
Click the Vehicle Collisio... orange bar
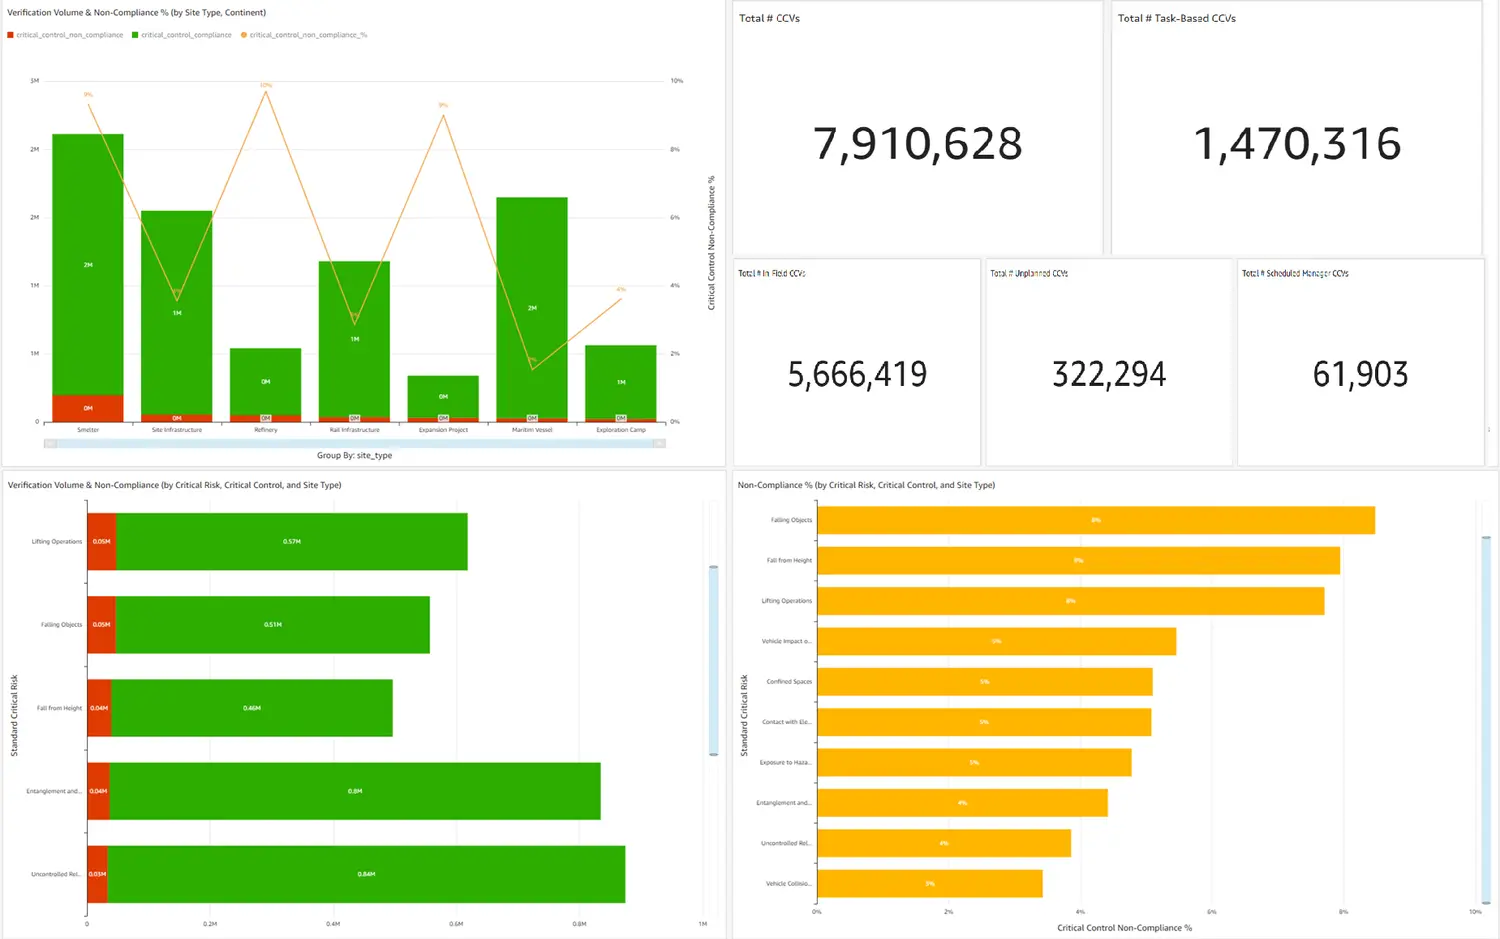click(x=929, y=884)
